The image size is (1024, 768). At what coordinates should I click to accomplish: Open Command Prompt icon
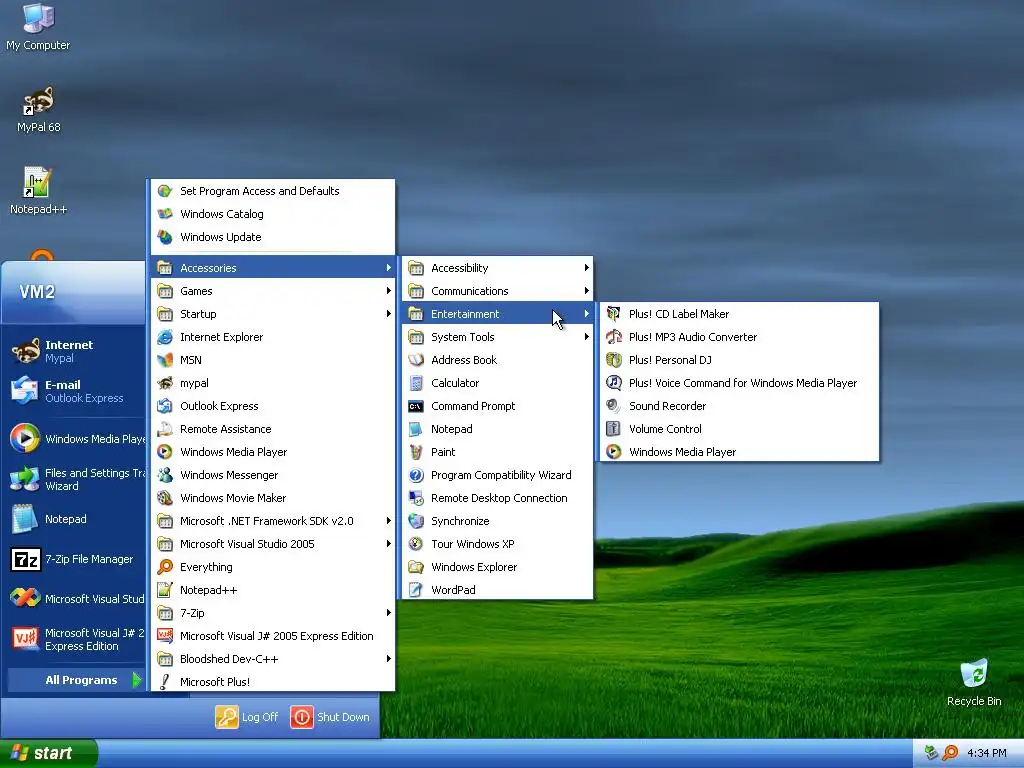tap(416, 406)
